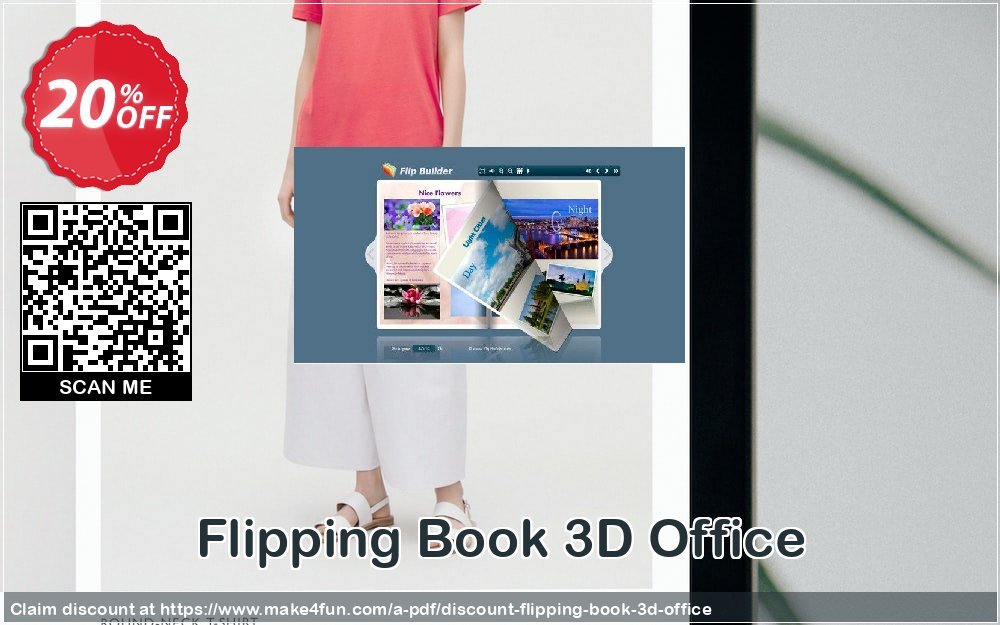Click the purple flowers photo
Screen dimensions: 1000x625
(411, 215)
